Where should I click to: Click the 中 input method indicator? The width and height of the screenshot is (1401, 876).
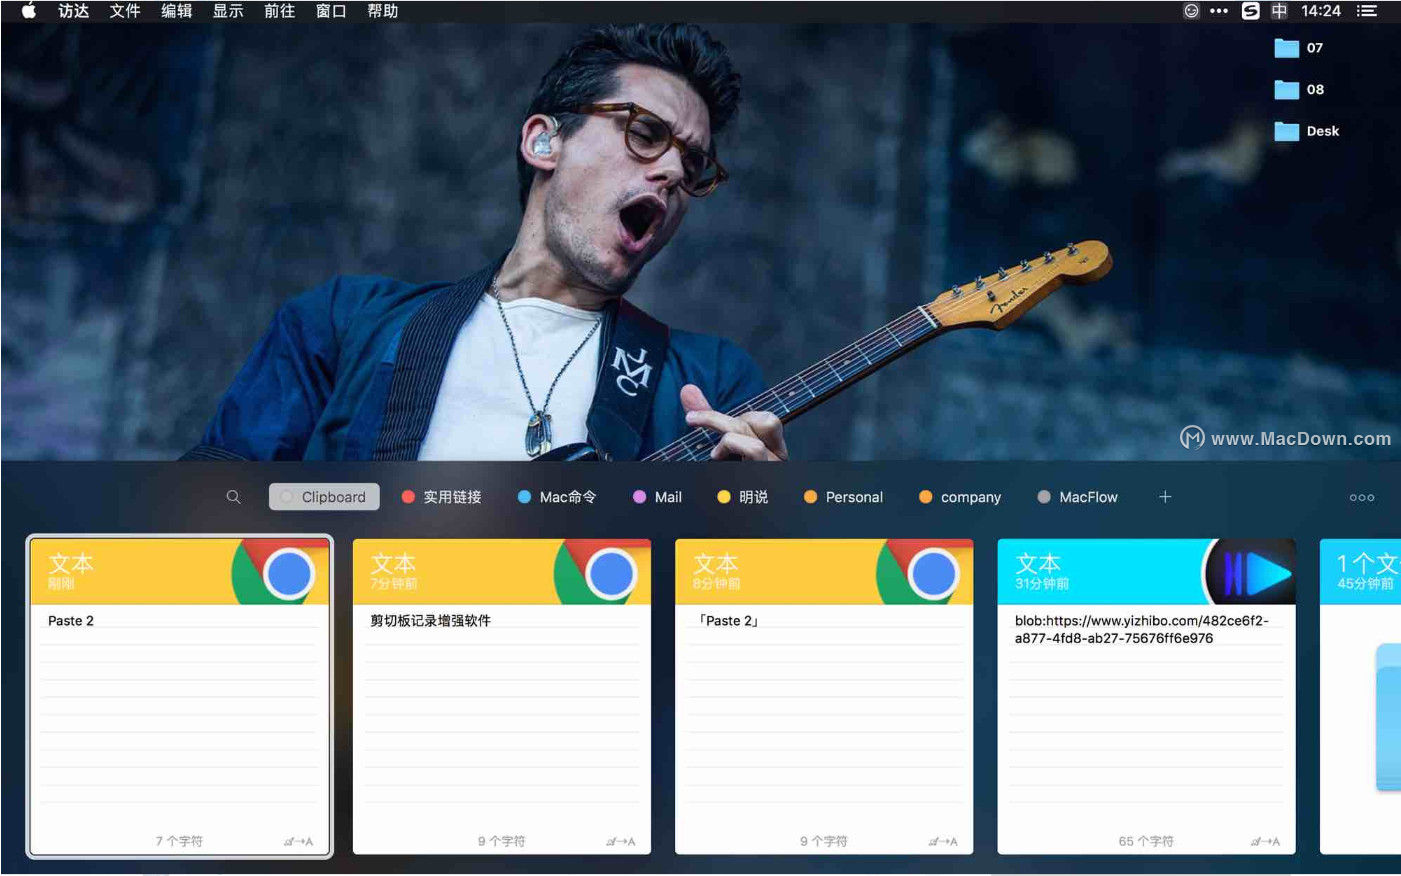tap(1279, 11)
